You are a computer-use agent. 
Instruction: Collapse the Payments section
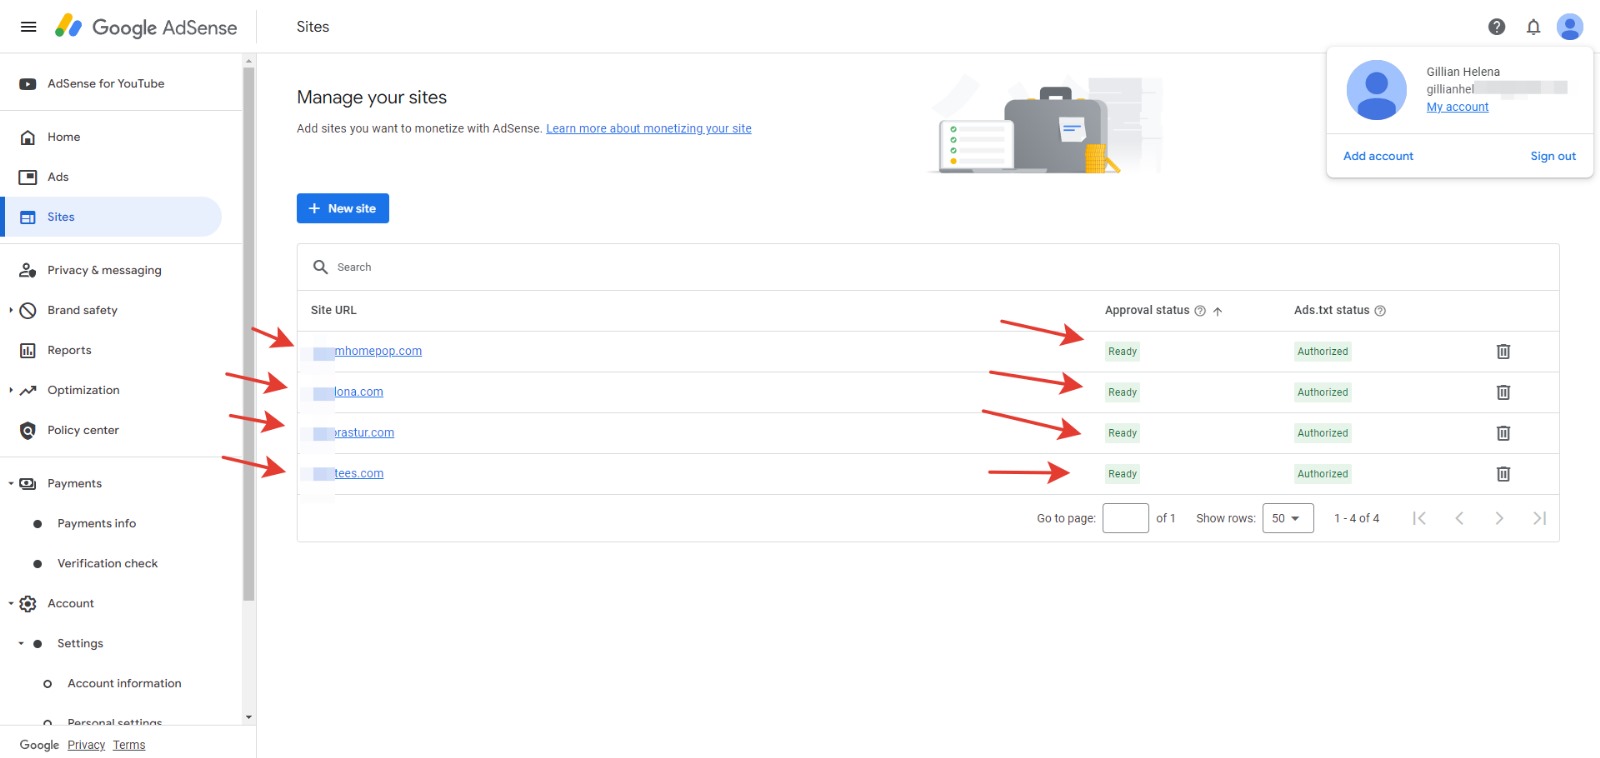point(11,484)
